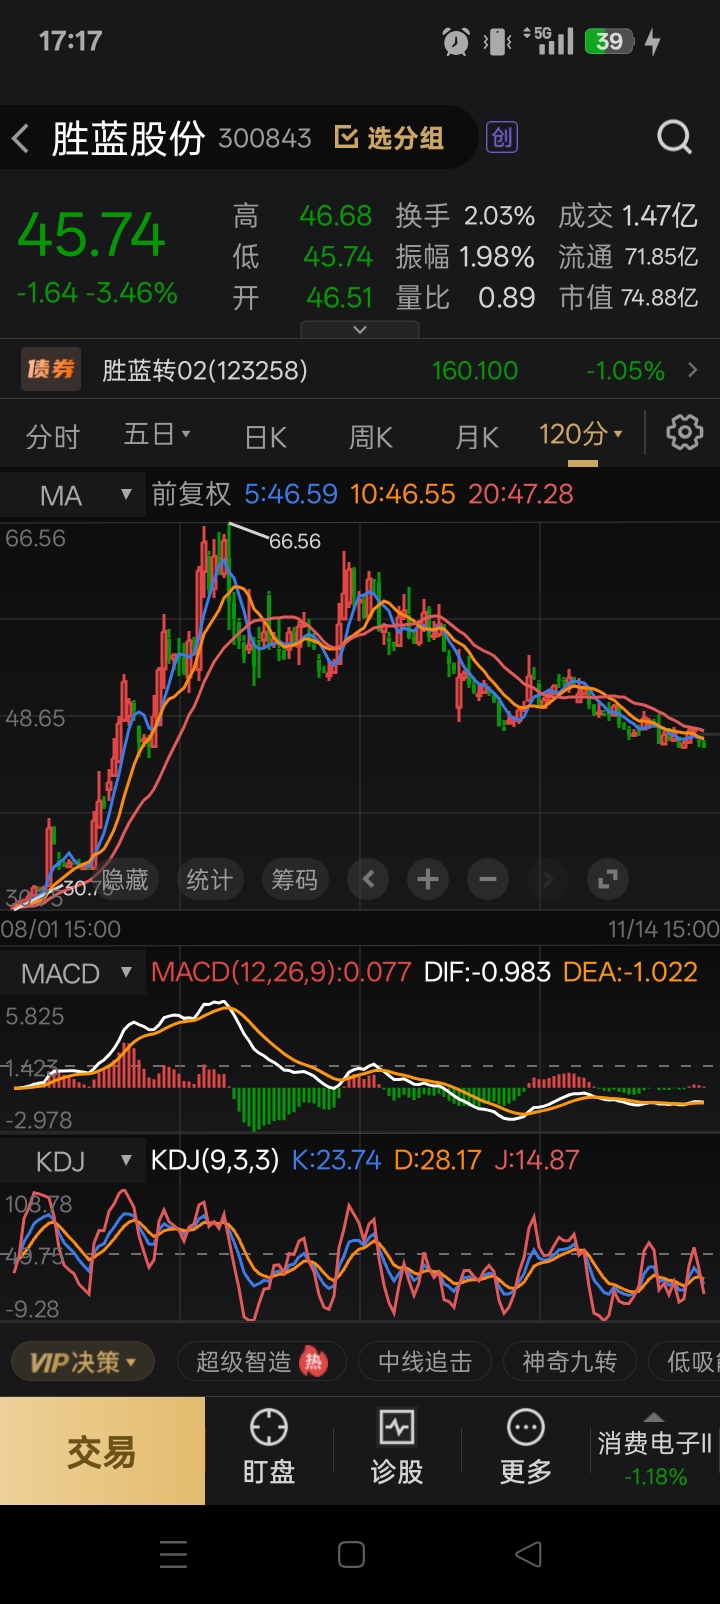Open 盯盘 watch icon
720x1604 pixels.
[x=269, y=1428]
